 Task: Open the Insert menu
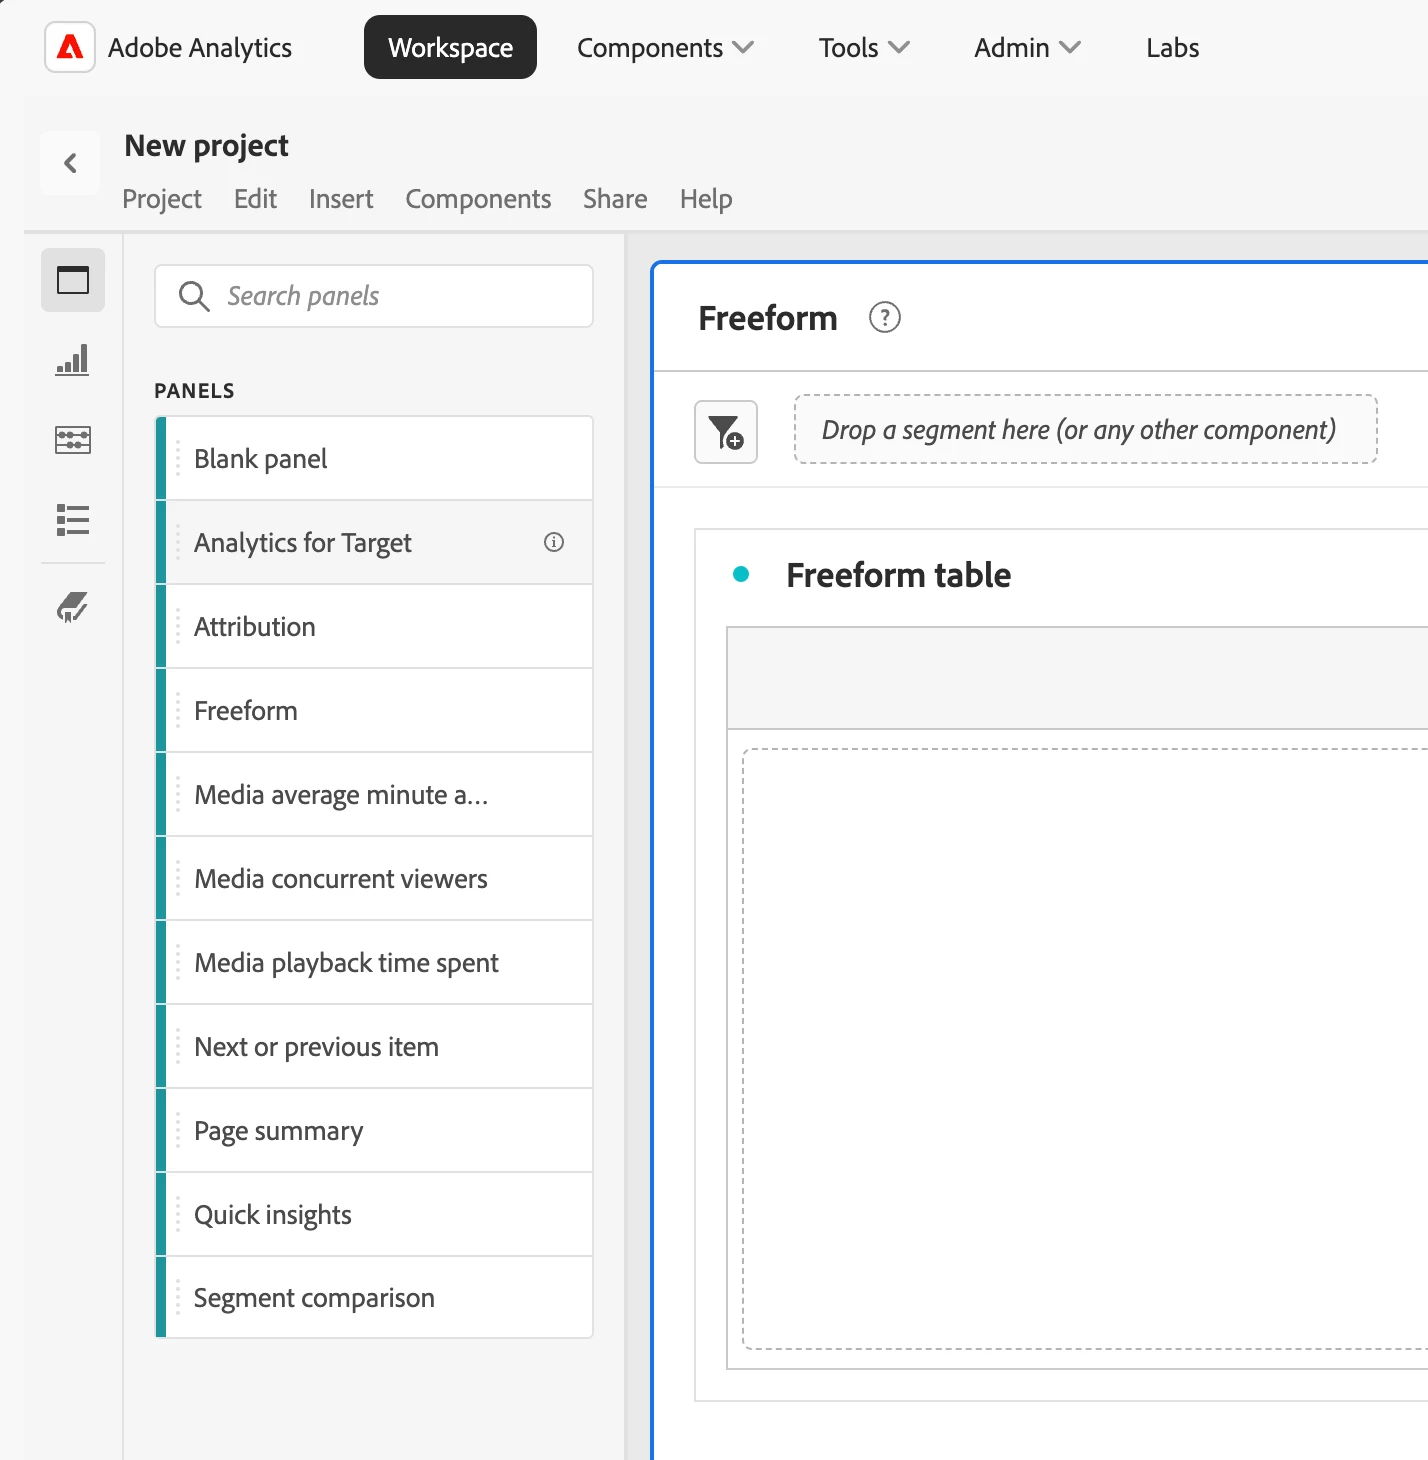coord(341,199)
